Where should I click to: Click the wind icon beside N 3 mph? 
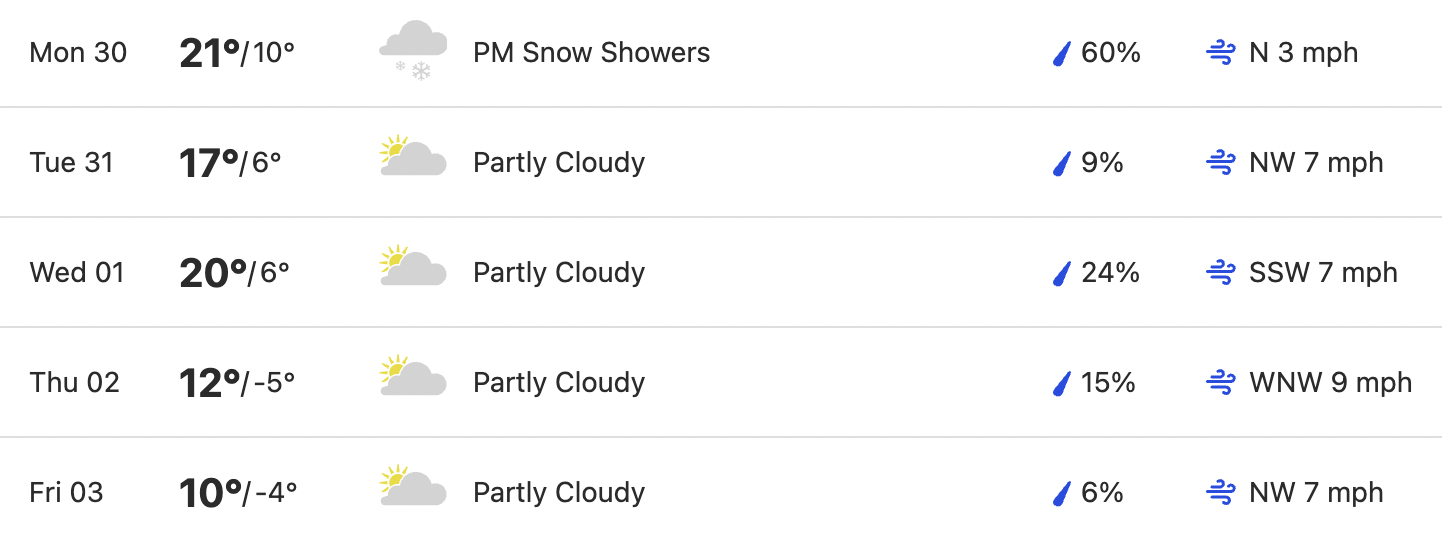coord(1221,53)
